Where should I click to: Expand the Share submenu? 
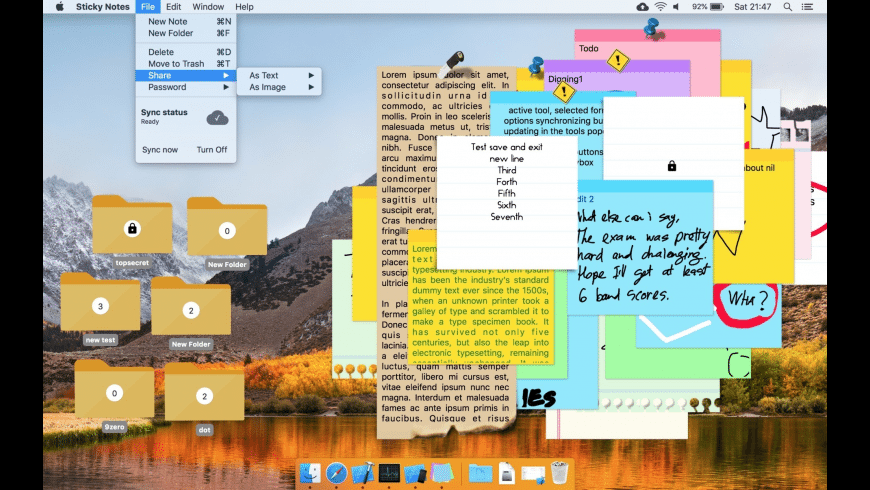coord(186,75)
